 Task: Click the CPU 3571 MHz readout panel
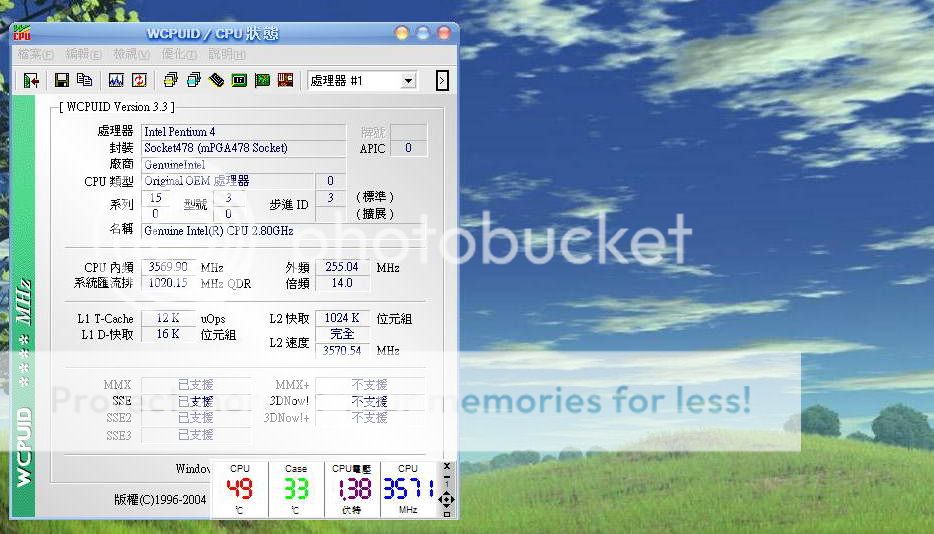click(408, 489)
